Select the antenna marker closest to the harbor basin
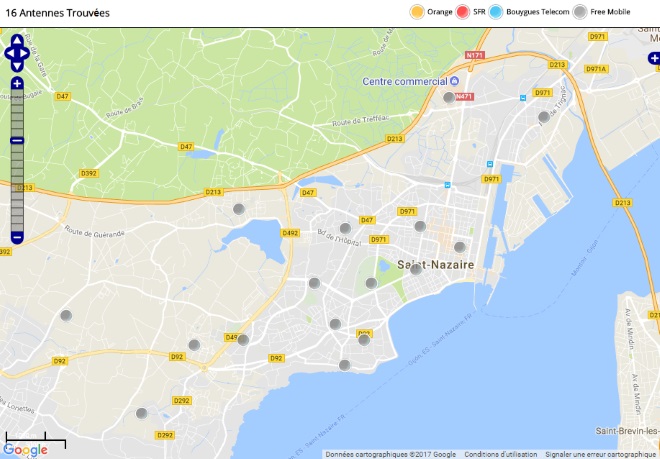 click(x=459, y=247)
